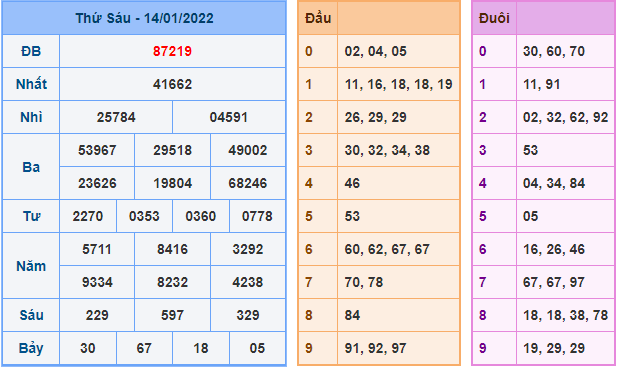
Task: Select Ba prize number 53967
Action: [97, 150]
